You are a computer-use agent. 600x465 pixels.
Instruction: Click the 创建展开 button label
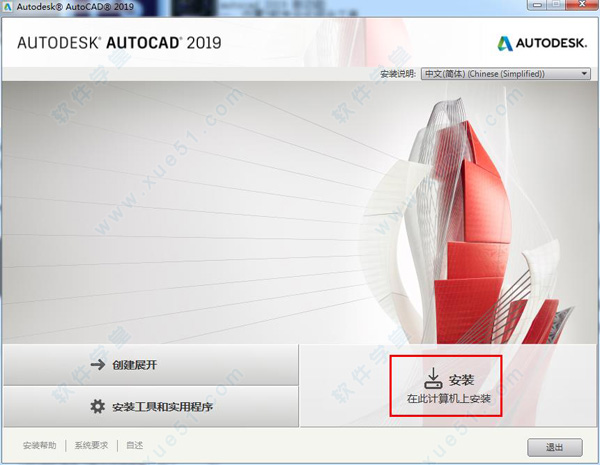click(x=135, y=365)
